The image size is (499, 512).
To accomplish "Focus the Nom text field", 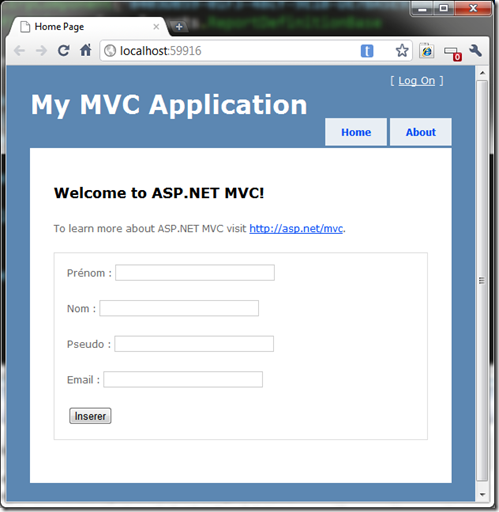I will coord(179,308).
